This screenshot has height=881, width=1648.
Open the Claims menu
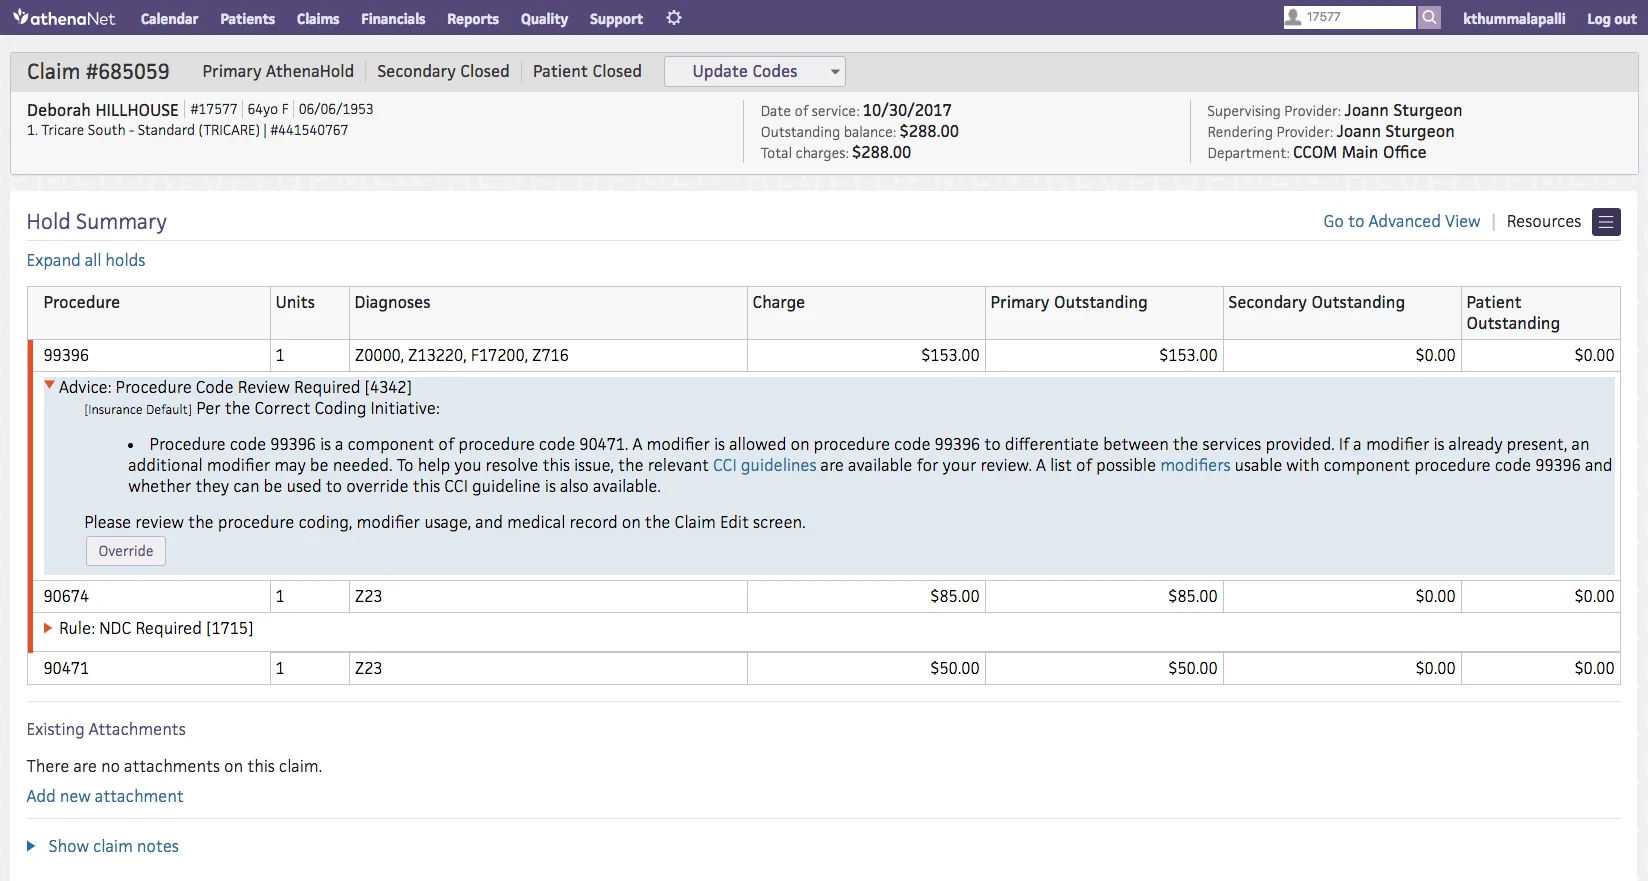tap(318, 18)
